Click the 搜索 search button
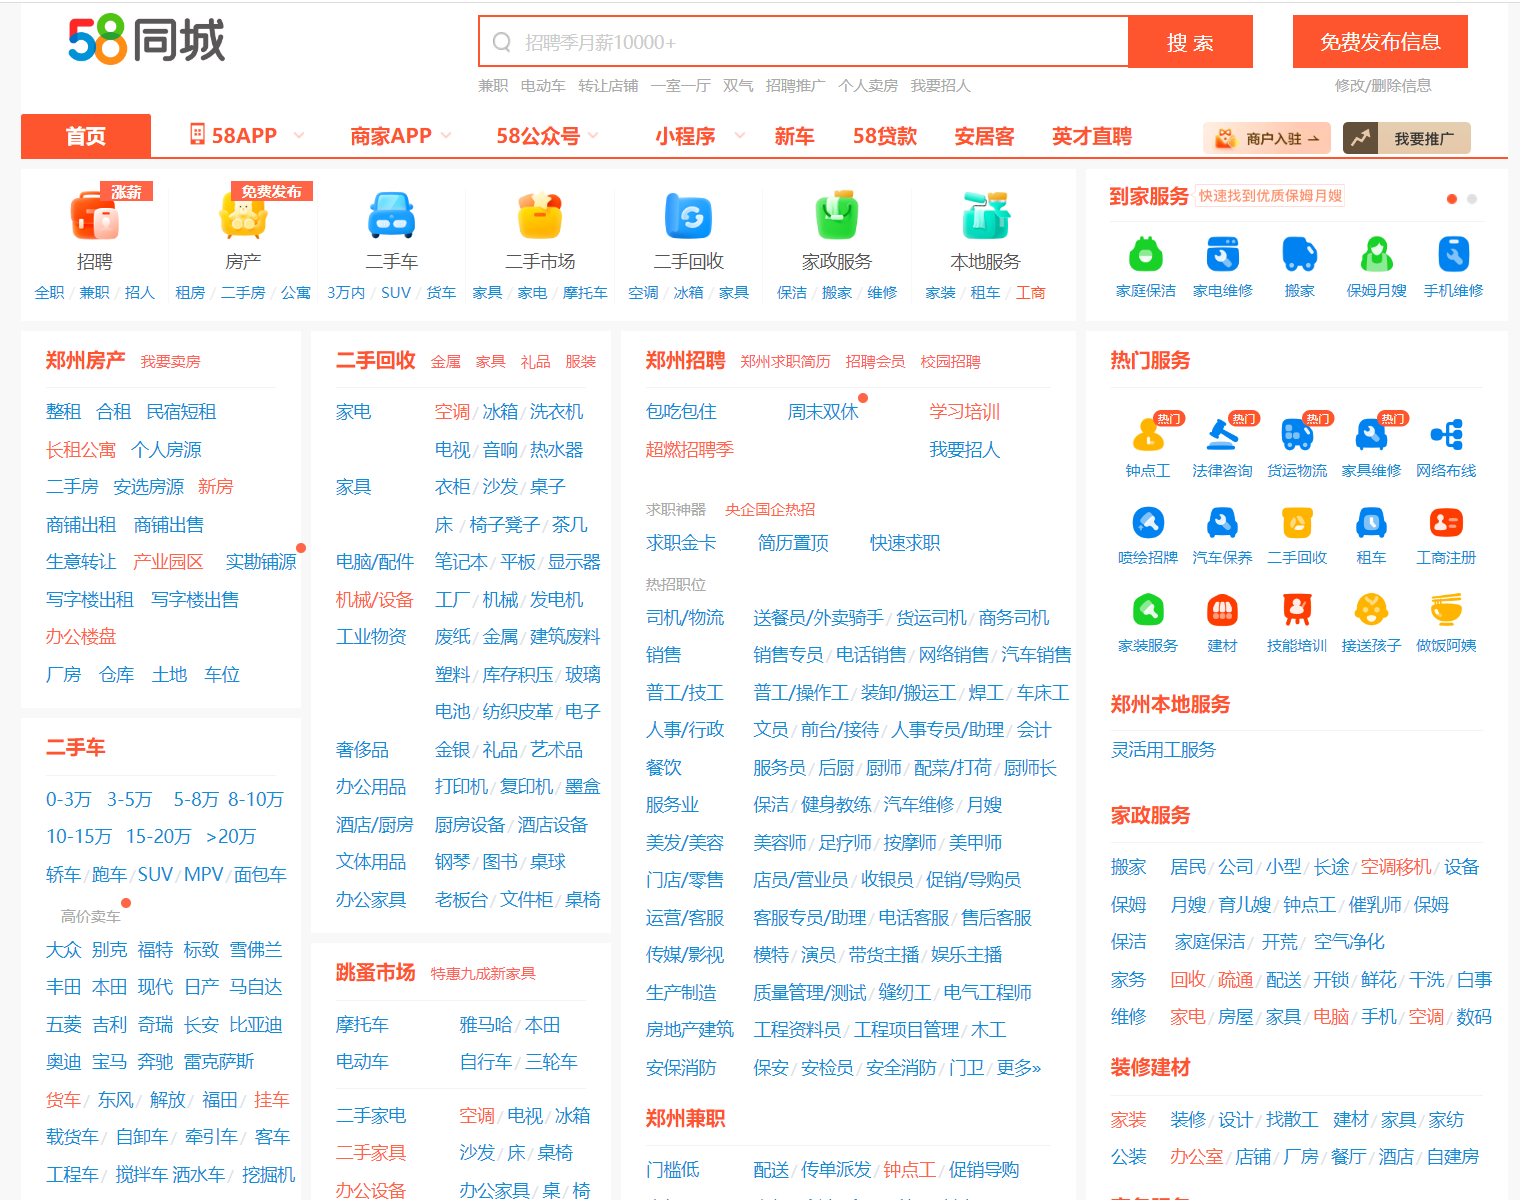Image resolution: width=1520 pixels, height=1200 pixels. click(x=1190, y=42)
